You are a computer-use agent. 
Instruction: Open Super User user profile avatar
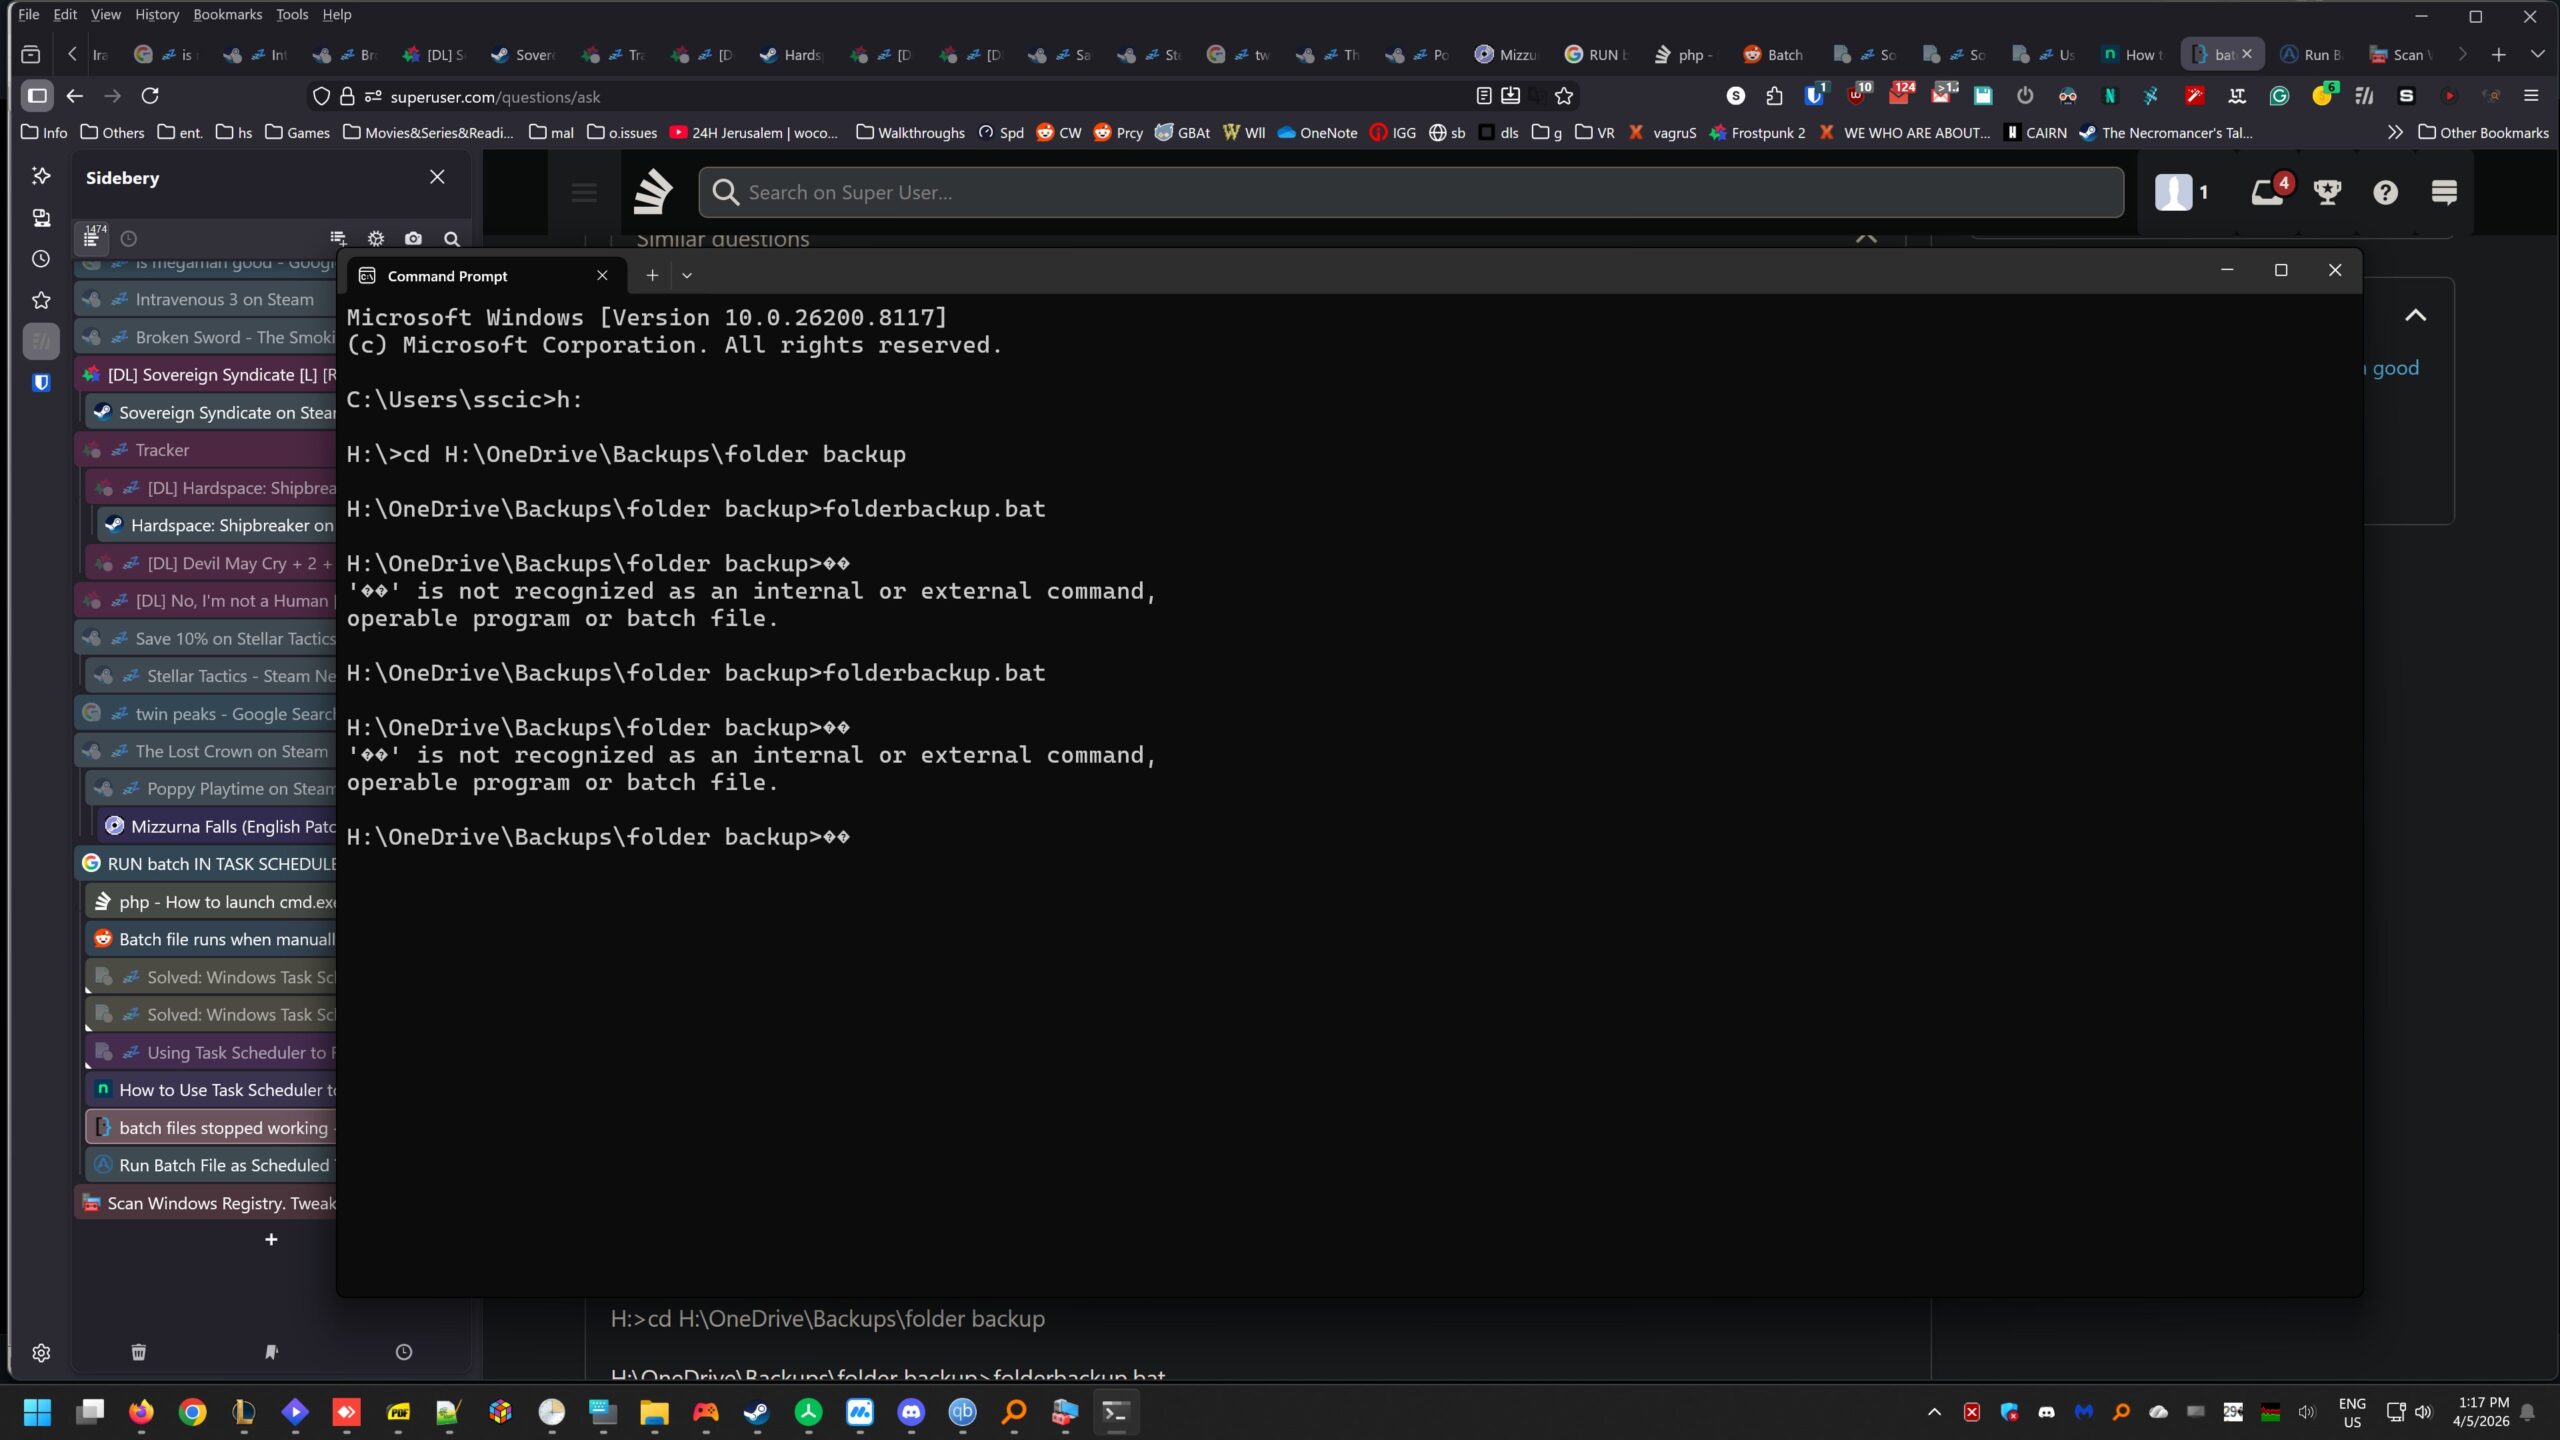(2172, 192)
